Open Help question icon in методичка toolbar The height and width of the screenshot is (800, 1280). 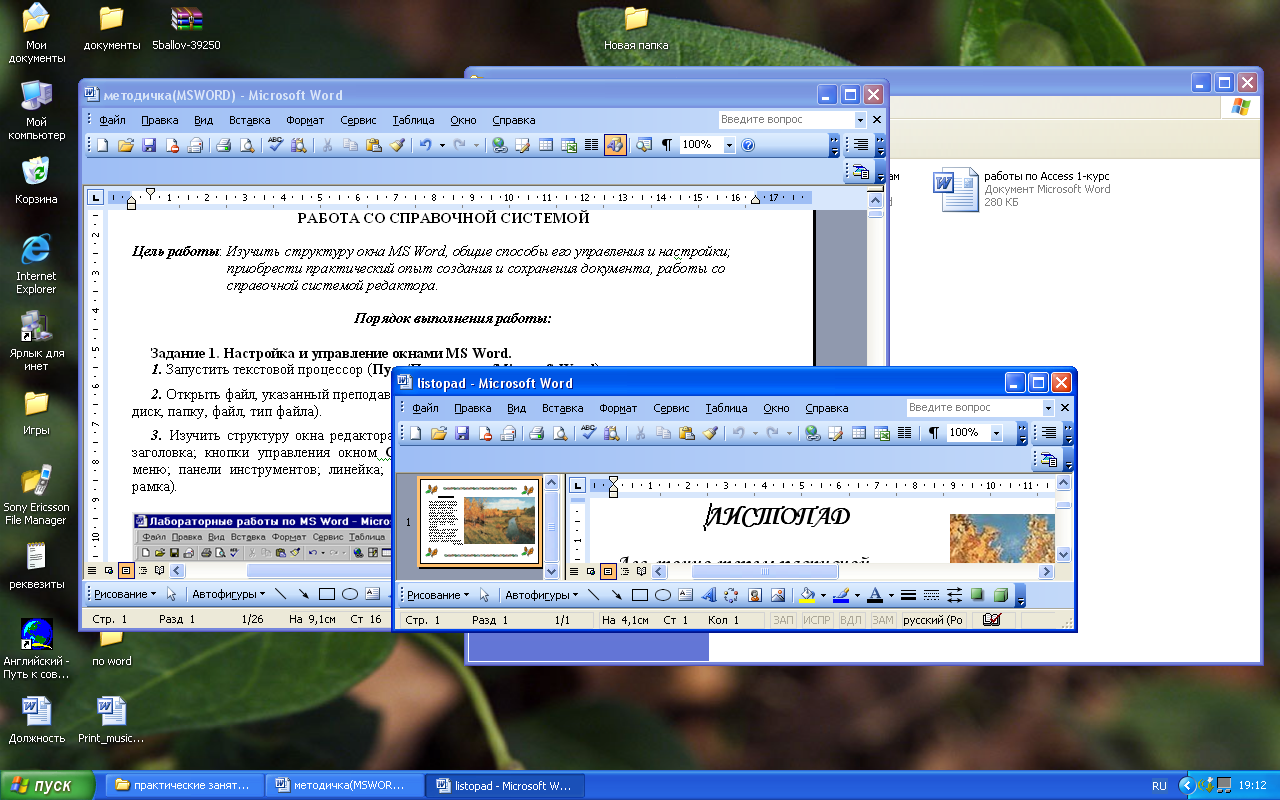[x=748, y=145]
